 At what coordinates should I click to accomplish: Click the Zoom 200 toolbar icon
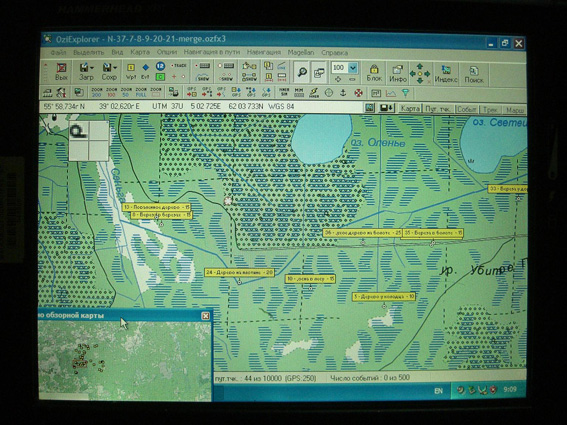[97, 92]
